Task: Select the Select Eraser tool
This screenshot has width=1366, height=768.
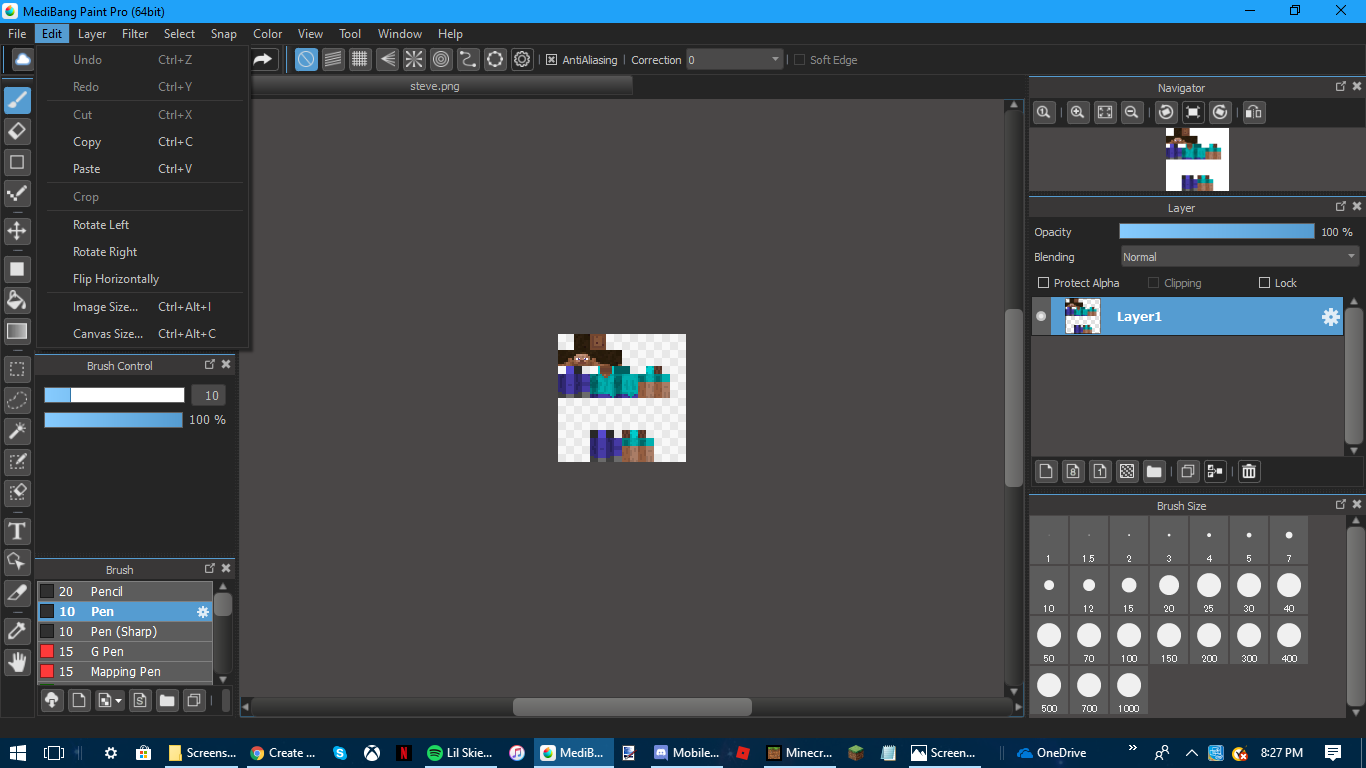Action: 17,493
